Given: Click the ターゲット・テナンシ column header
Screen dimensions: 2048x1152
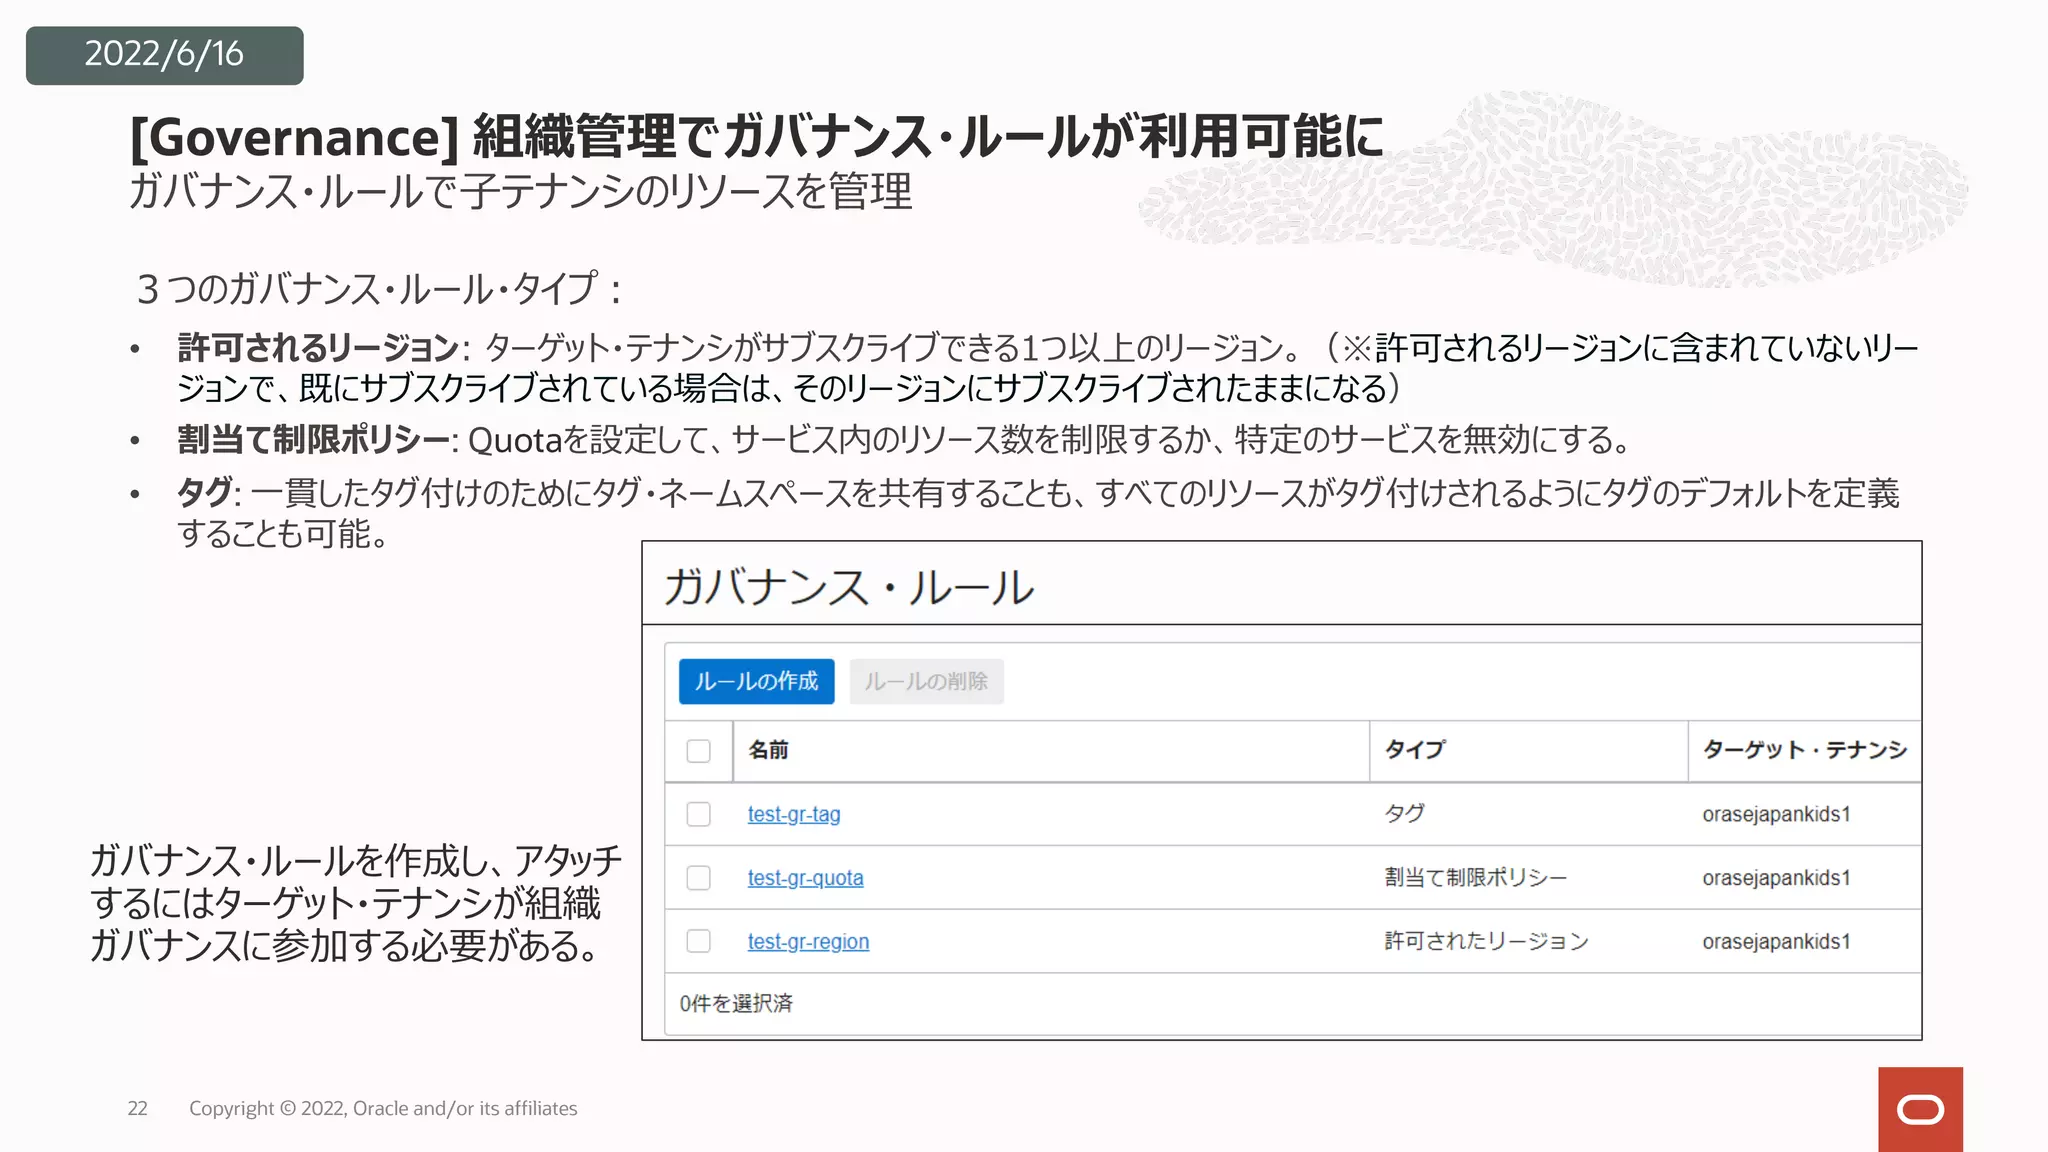Looking at the screenshot, I should pyautogui.click(x=1804, y=750).
